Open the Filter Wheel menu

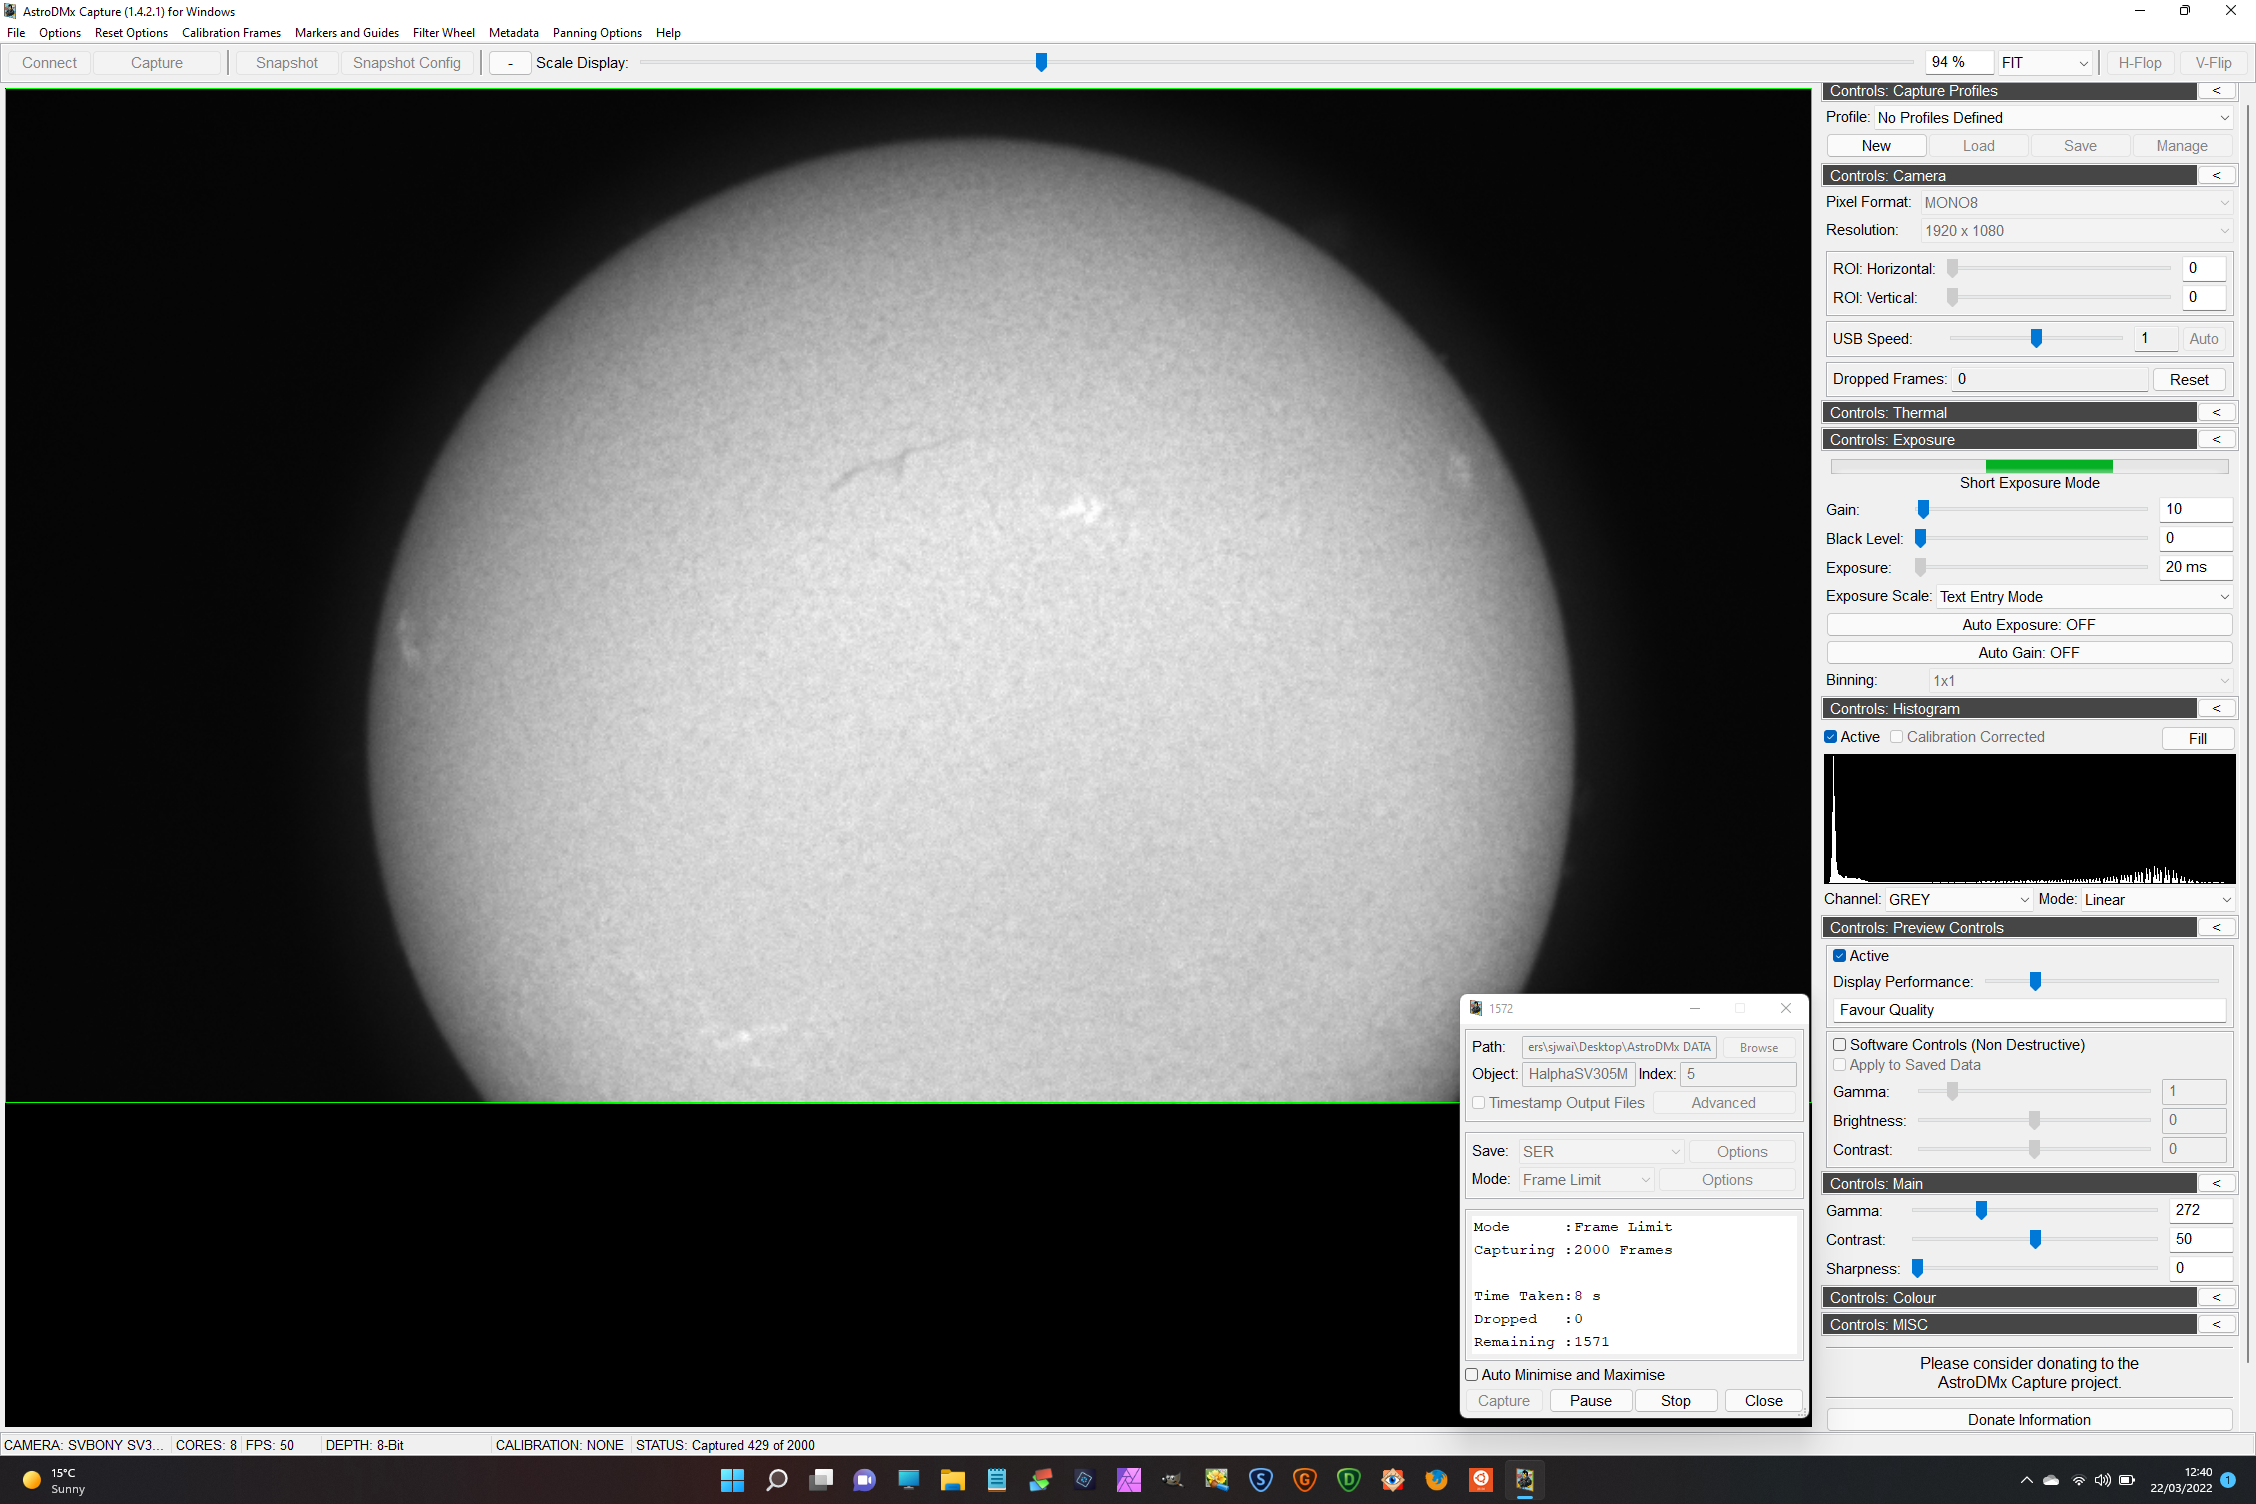pyautogui.click(x=443, y=33)
